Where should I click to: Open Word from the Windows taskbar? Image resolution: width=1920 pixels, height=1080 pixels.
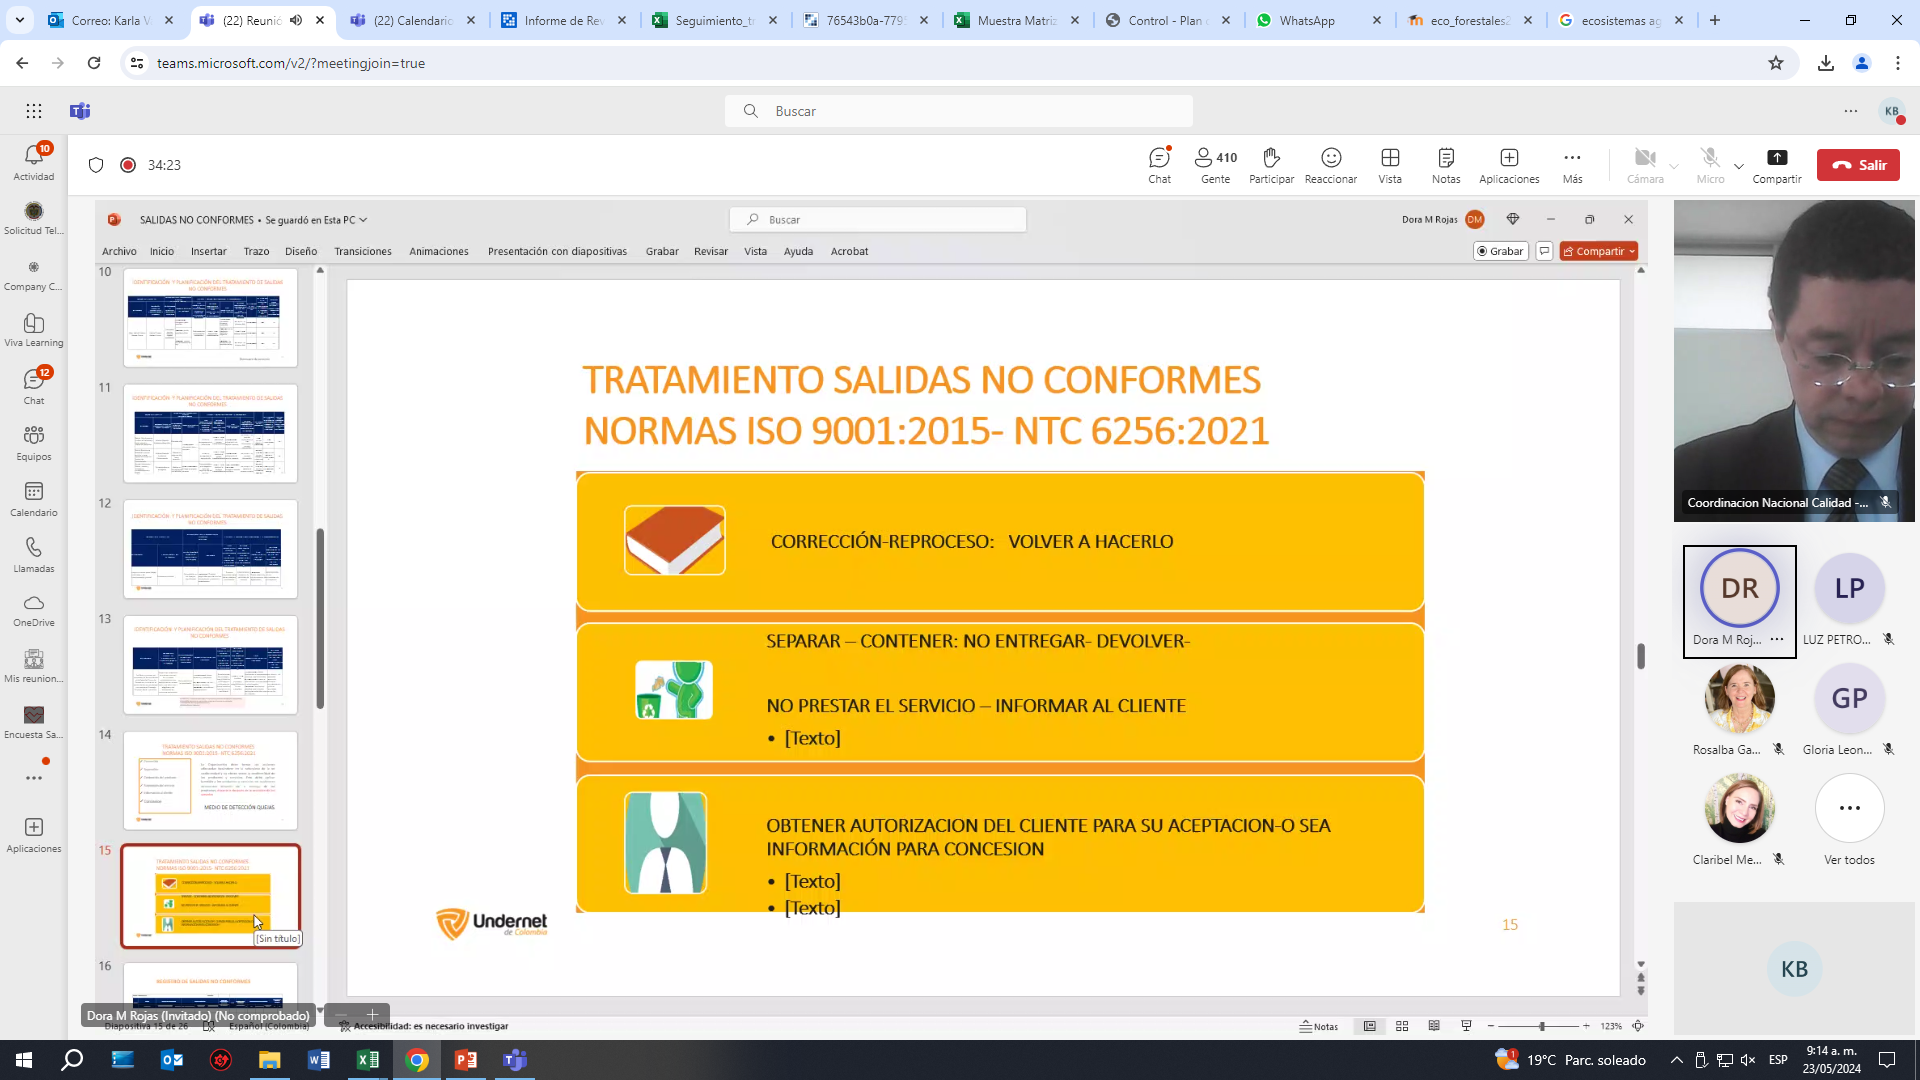(x=319, y=1060)
